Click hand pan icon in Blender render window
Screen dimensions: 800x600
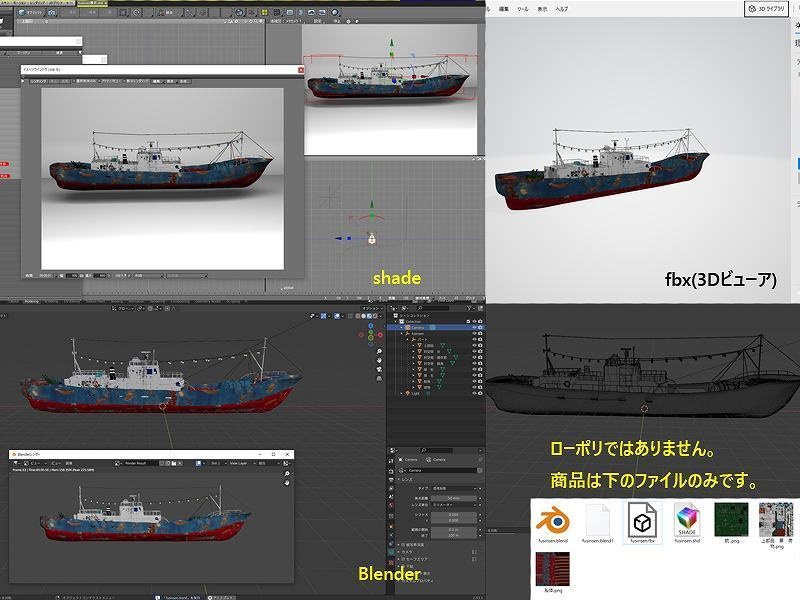click(287, 483)
